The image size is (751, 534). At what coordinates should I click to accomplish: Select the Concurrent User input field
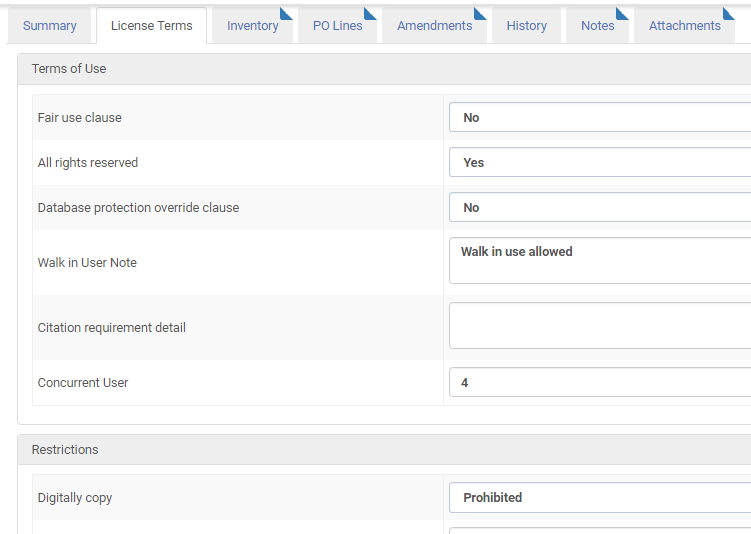(x=600, y=383)
